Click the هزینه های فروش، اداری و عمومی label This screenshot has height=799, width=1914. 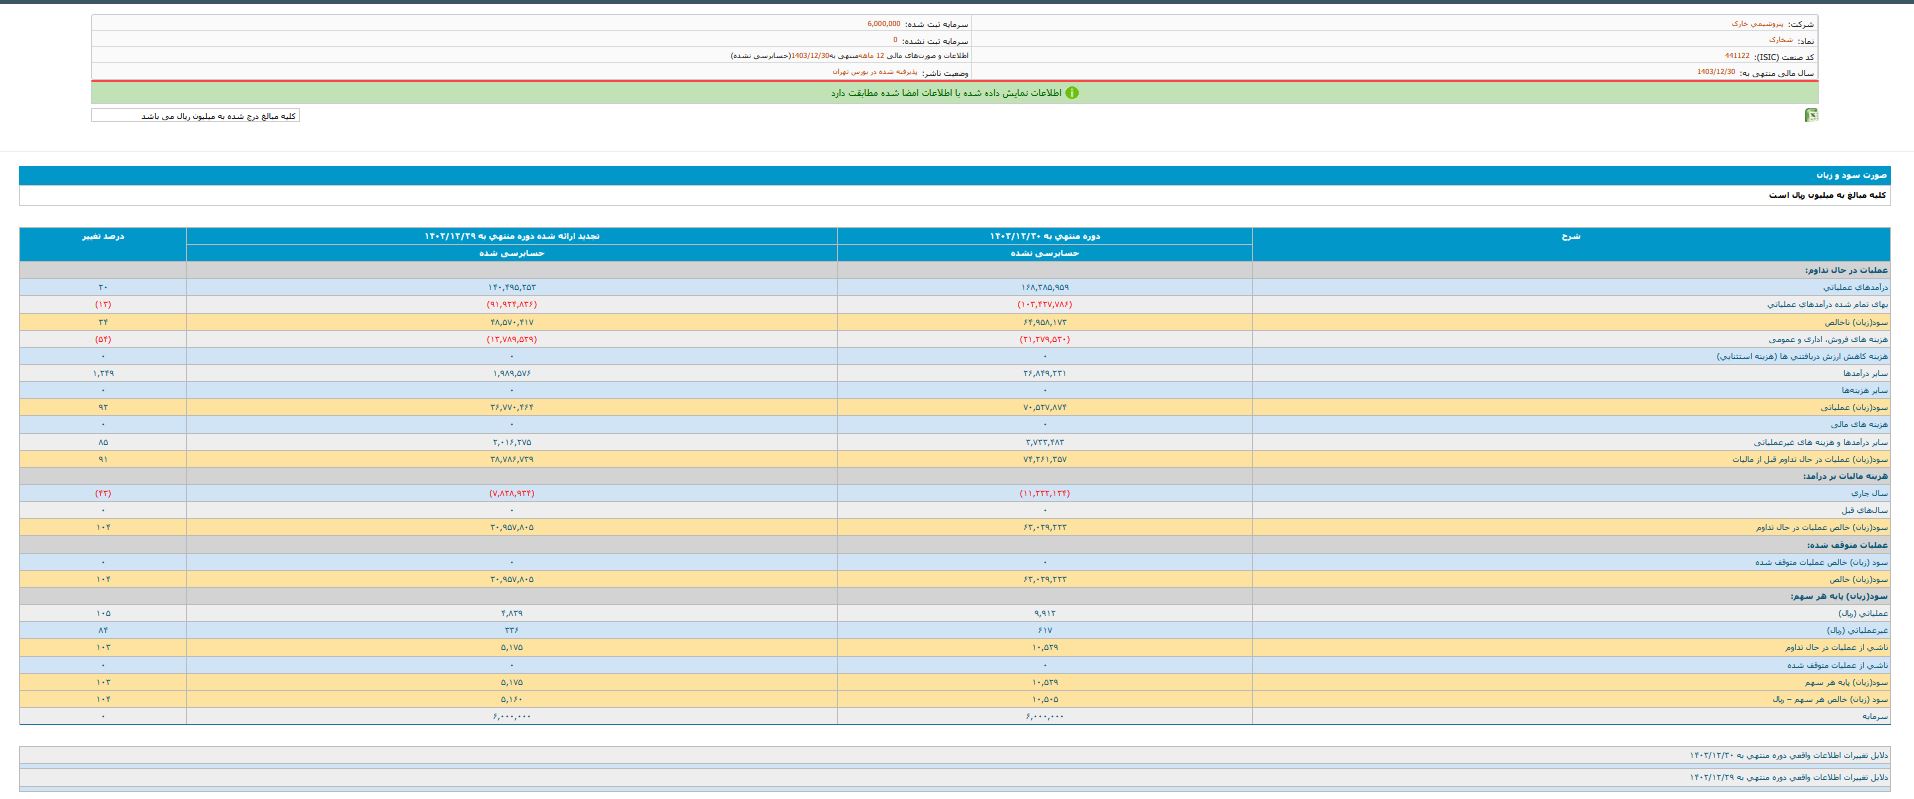(x=1828, y=339)
